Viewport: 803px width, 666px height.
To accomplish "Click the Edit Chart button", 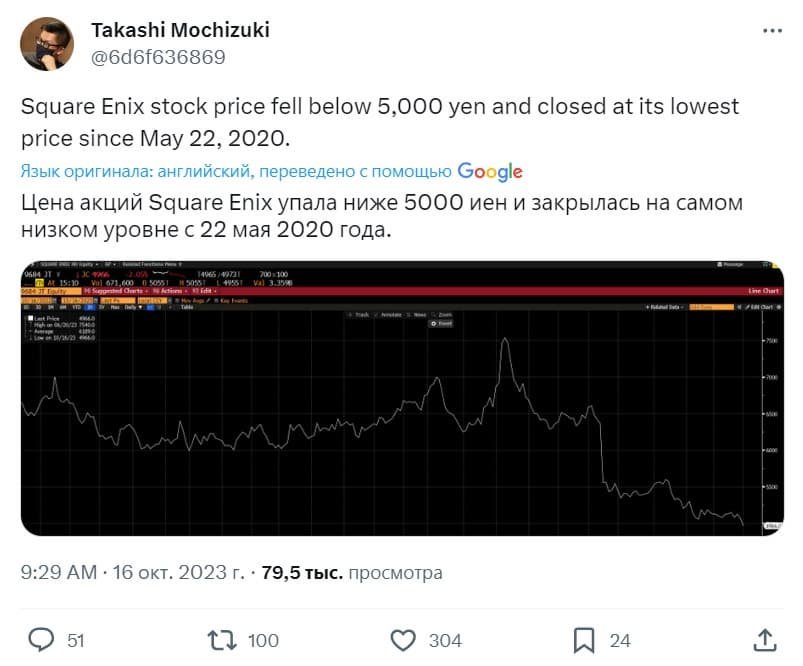I will 761,307.
